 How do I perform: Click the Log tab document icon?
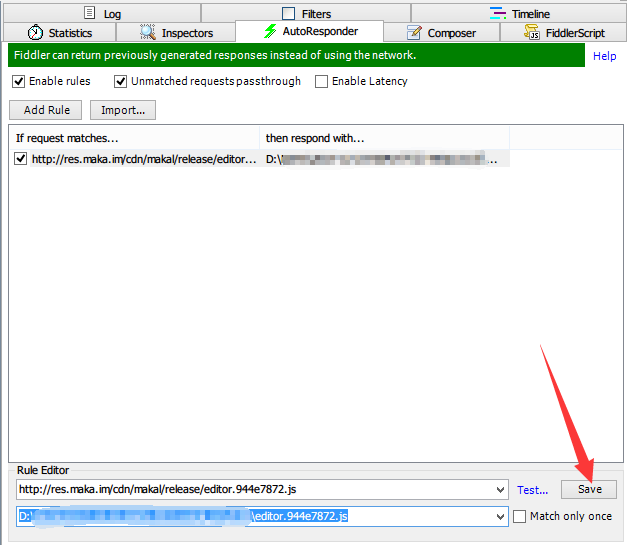[x=90, y=13]
